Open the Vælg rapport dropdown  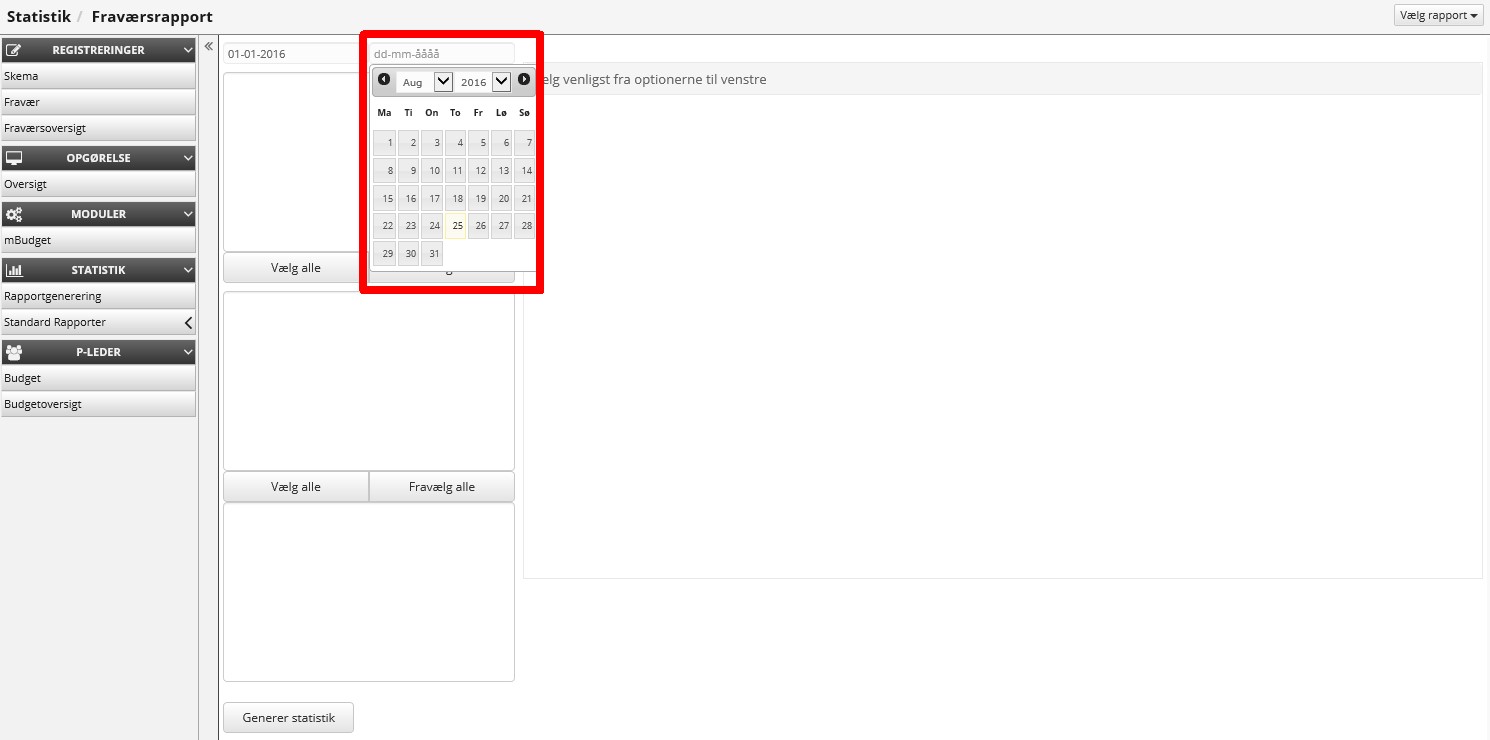pos(1438,15)
